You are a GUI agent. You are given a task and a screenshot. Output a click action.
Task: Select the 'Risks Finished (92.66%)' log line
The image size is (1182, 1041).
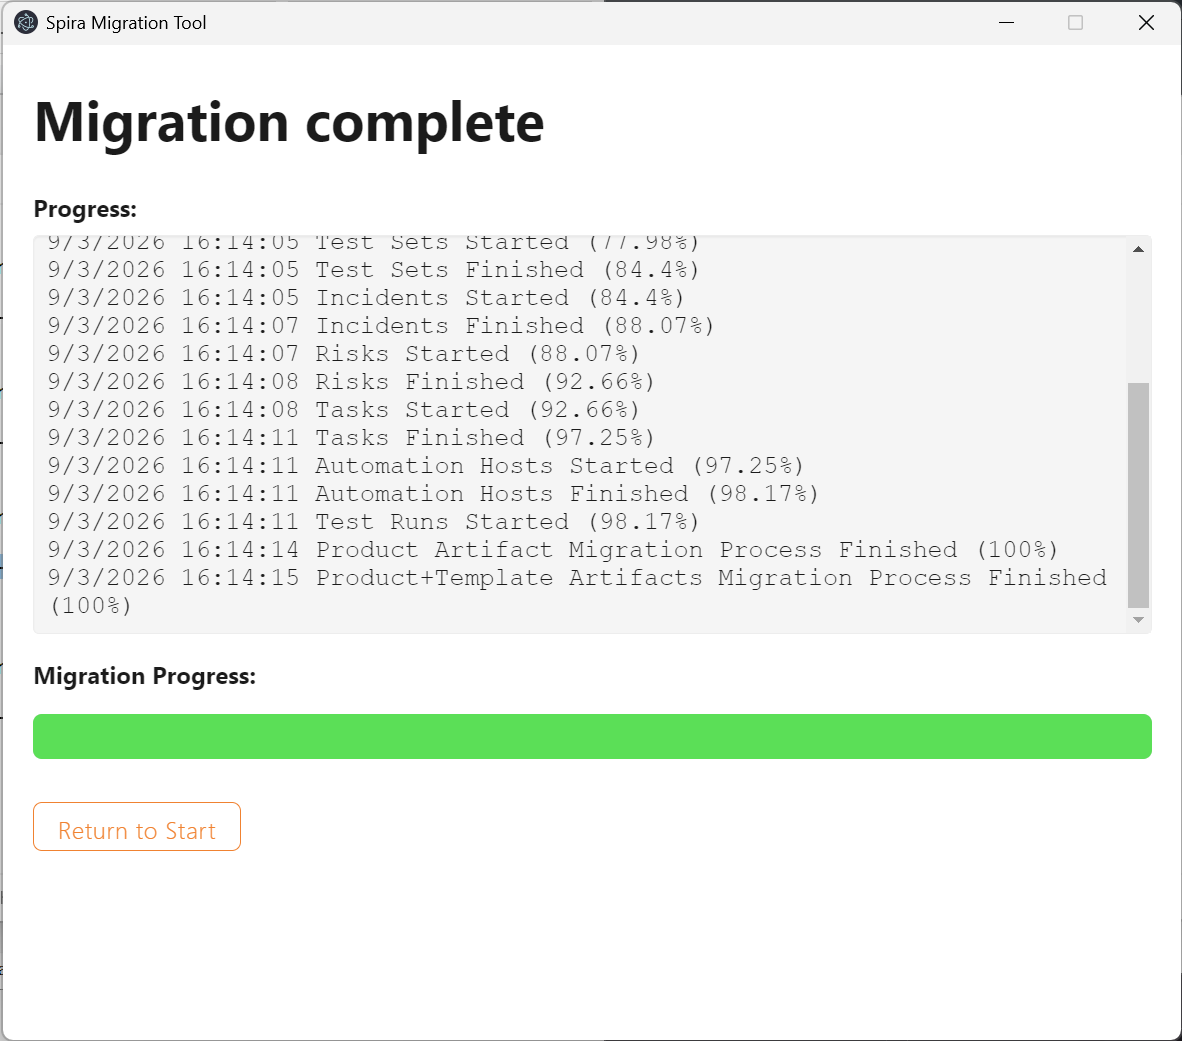click(351, 381)
